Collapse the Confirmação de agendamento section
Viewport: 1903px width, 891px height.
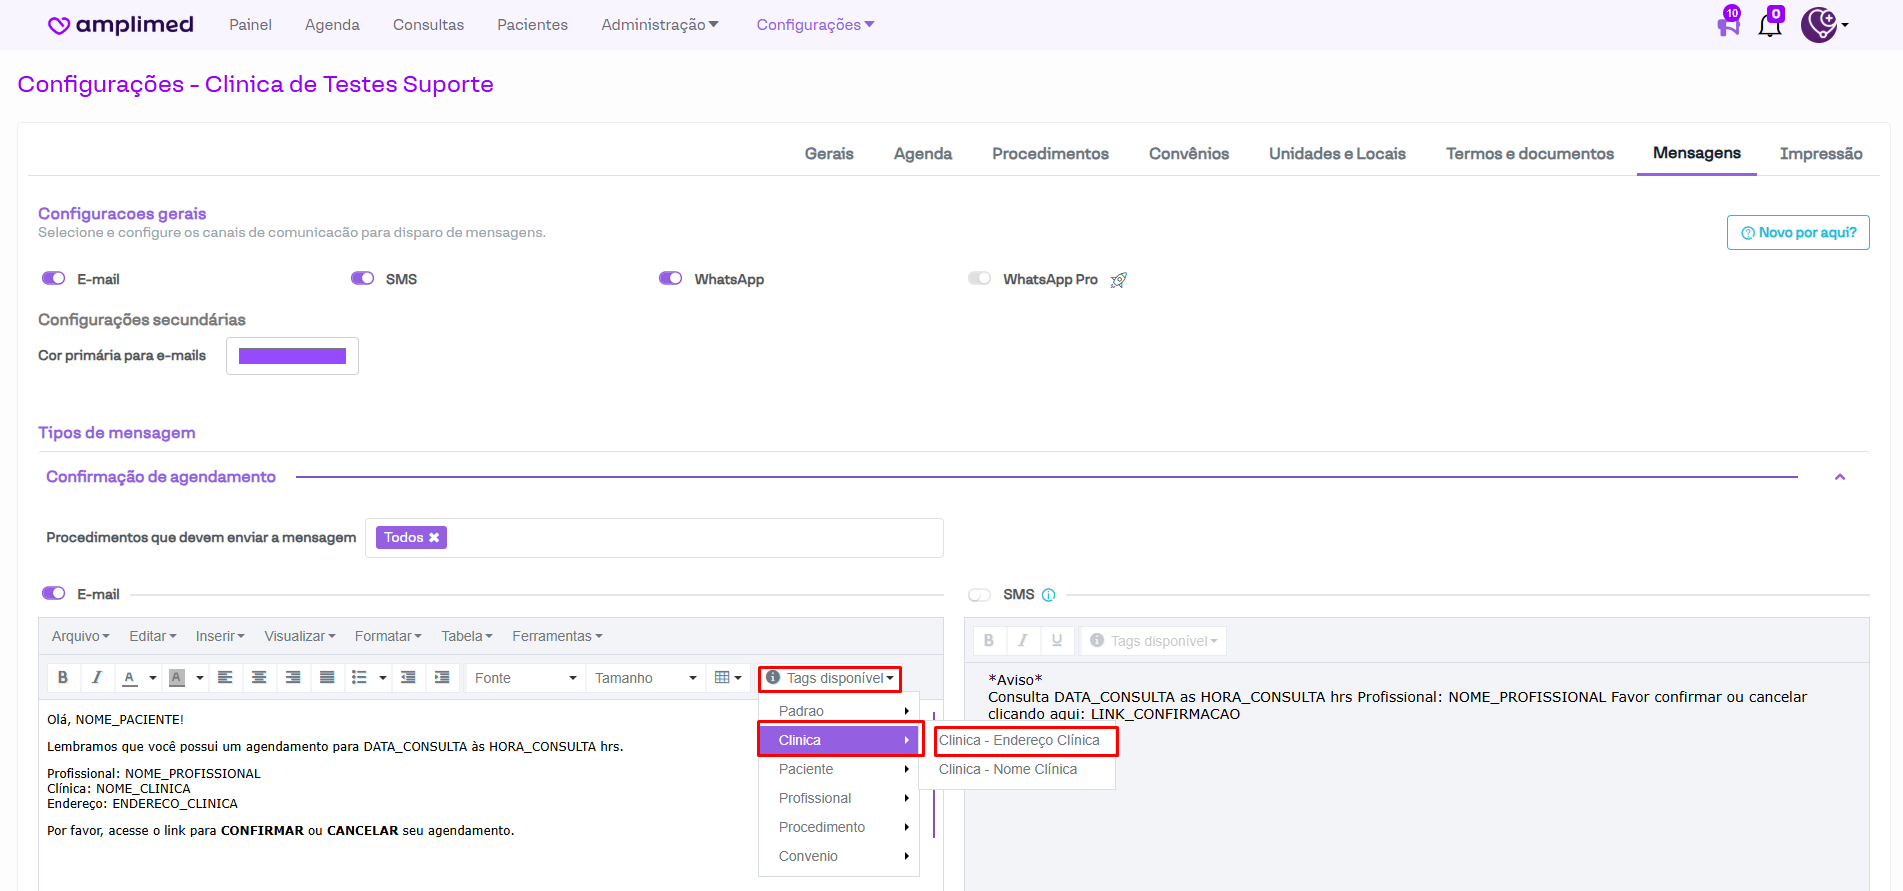1839,477
